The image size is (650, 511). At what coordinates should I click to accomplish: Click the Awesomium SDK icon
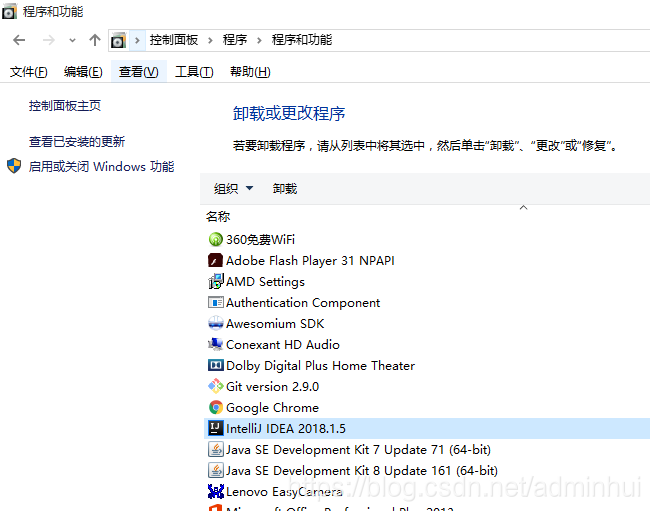coord(216,323)
